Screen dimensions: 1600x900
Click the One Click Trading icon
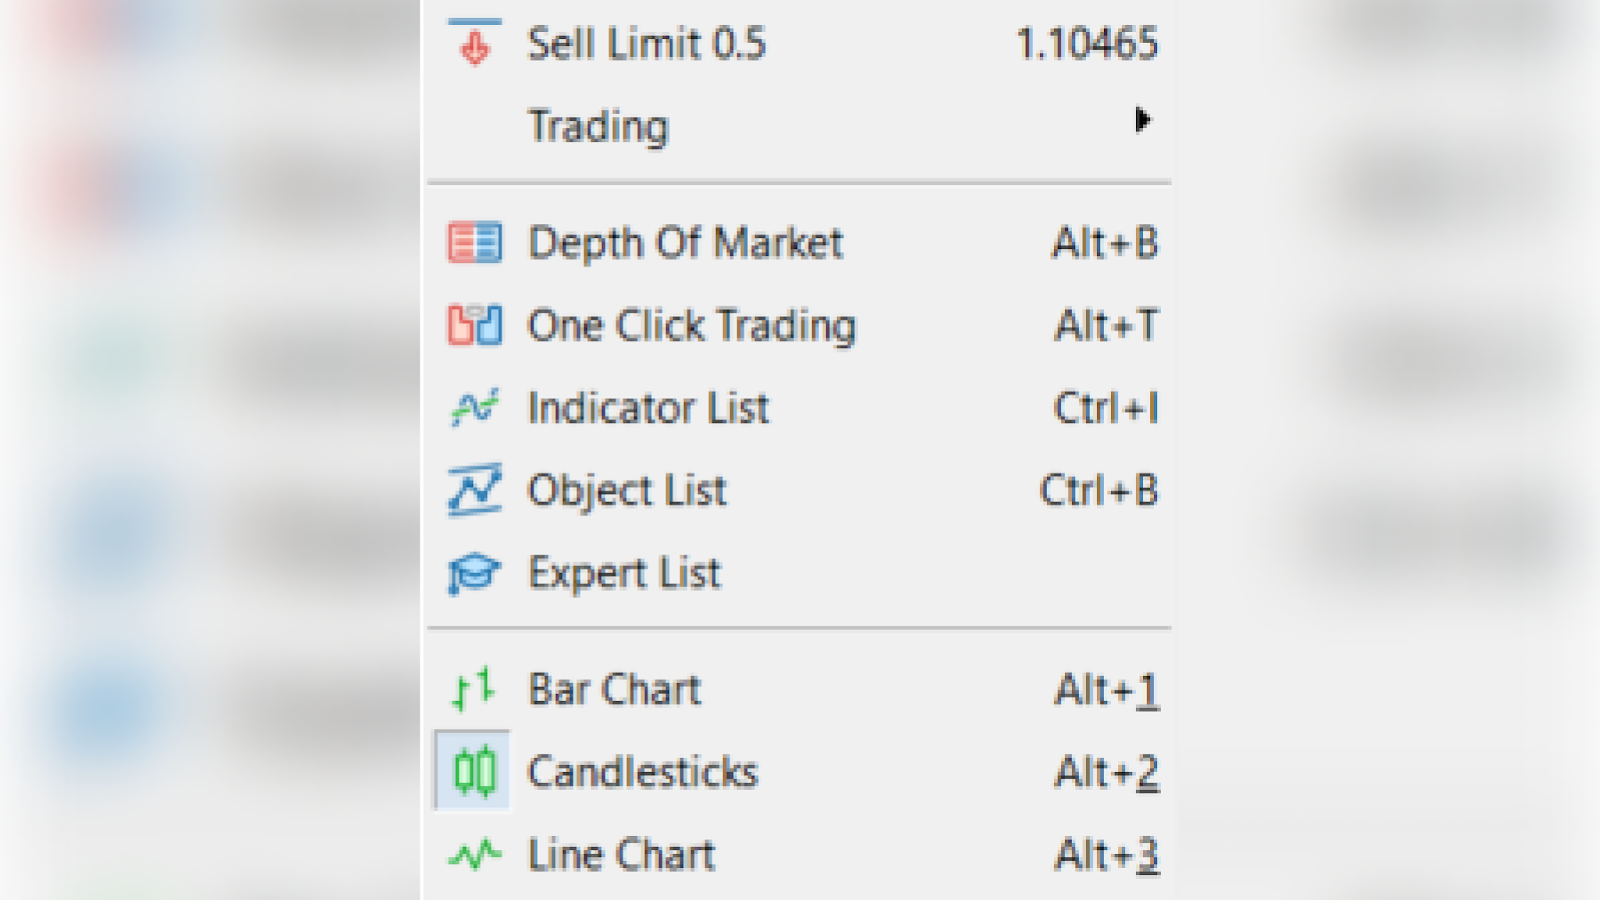click(474, 325)
